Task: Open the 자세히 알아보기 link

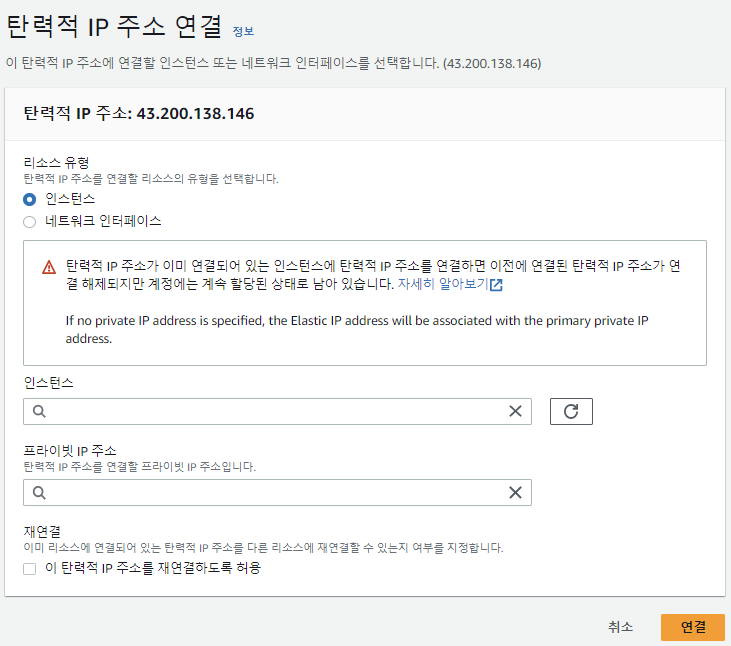Action: [x=442, y=283]
